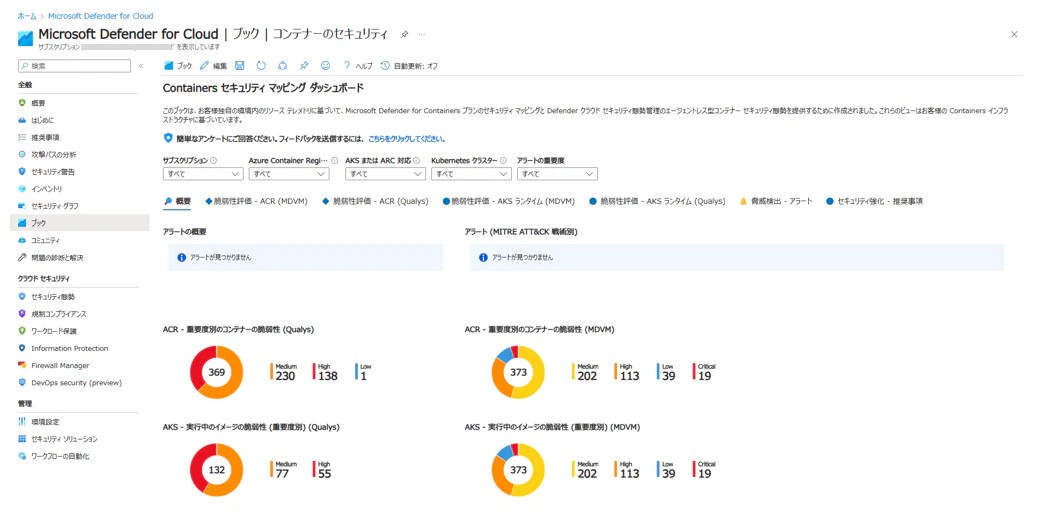
Task: Click the High 138 legend value
Action: coord(326,372)
